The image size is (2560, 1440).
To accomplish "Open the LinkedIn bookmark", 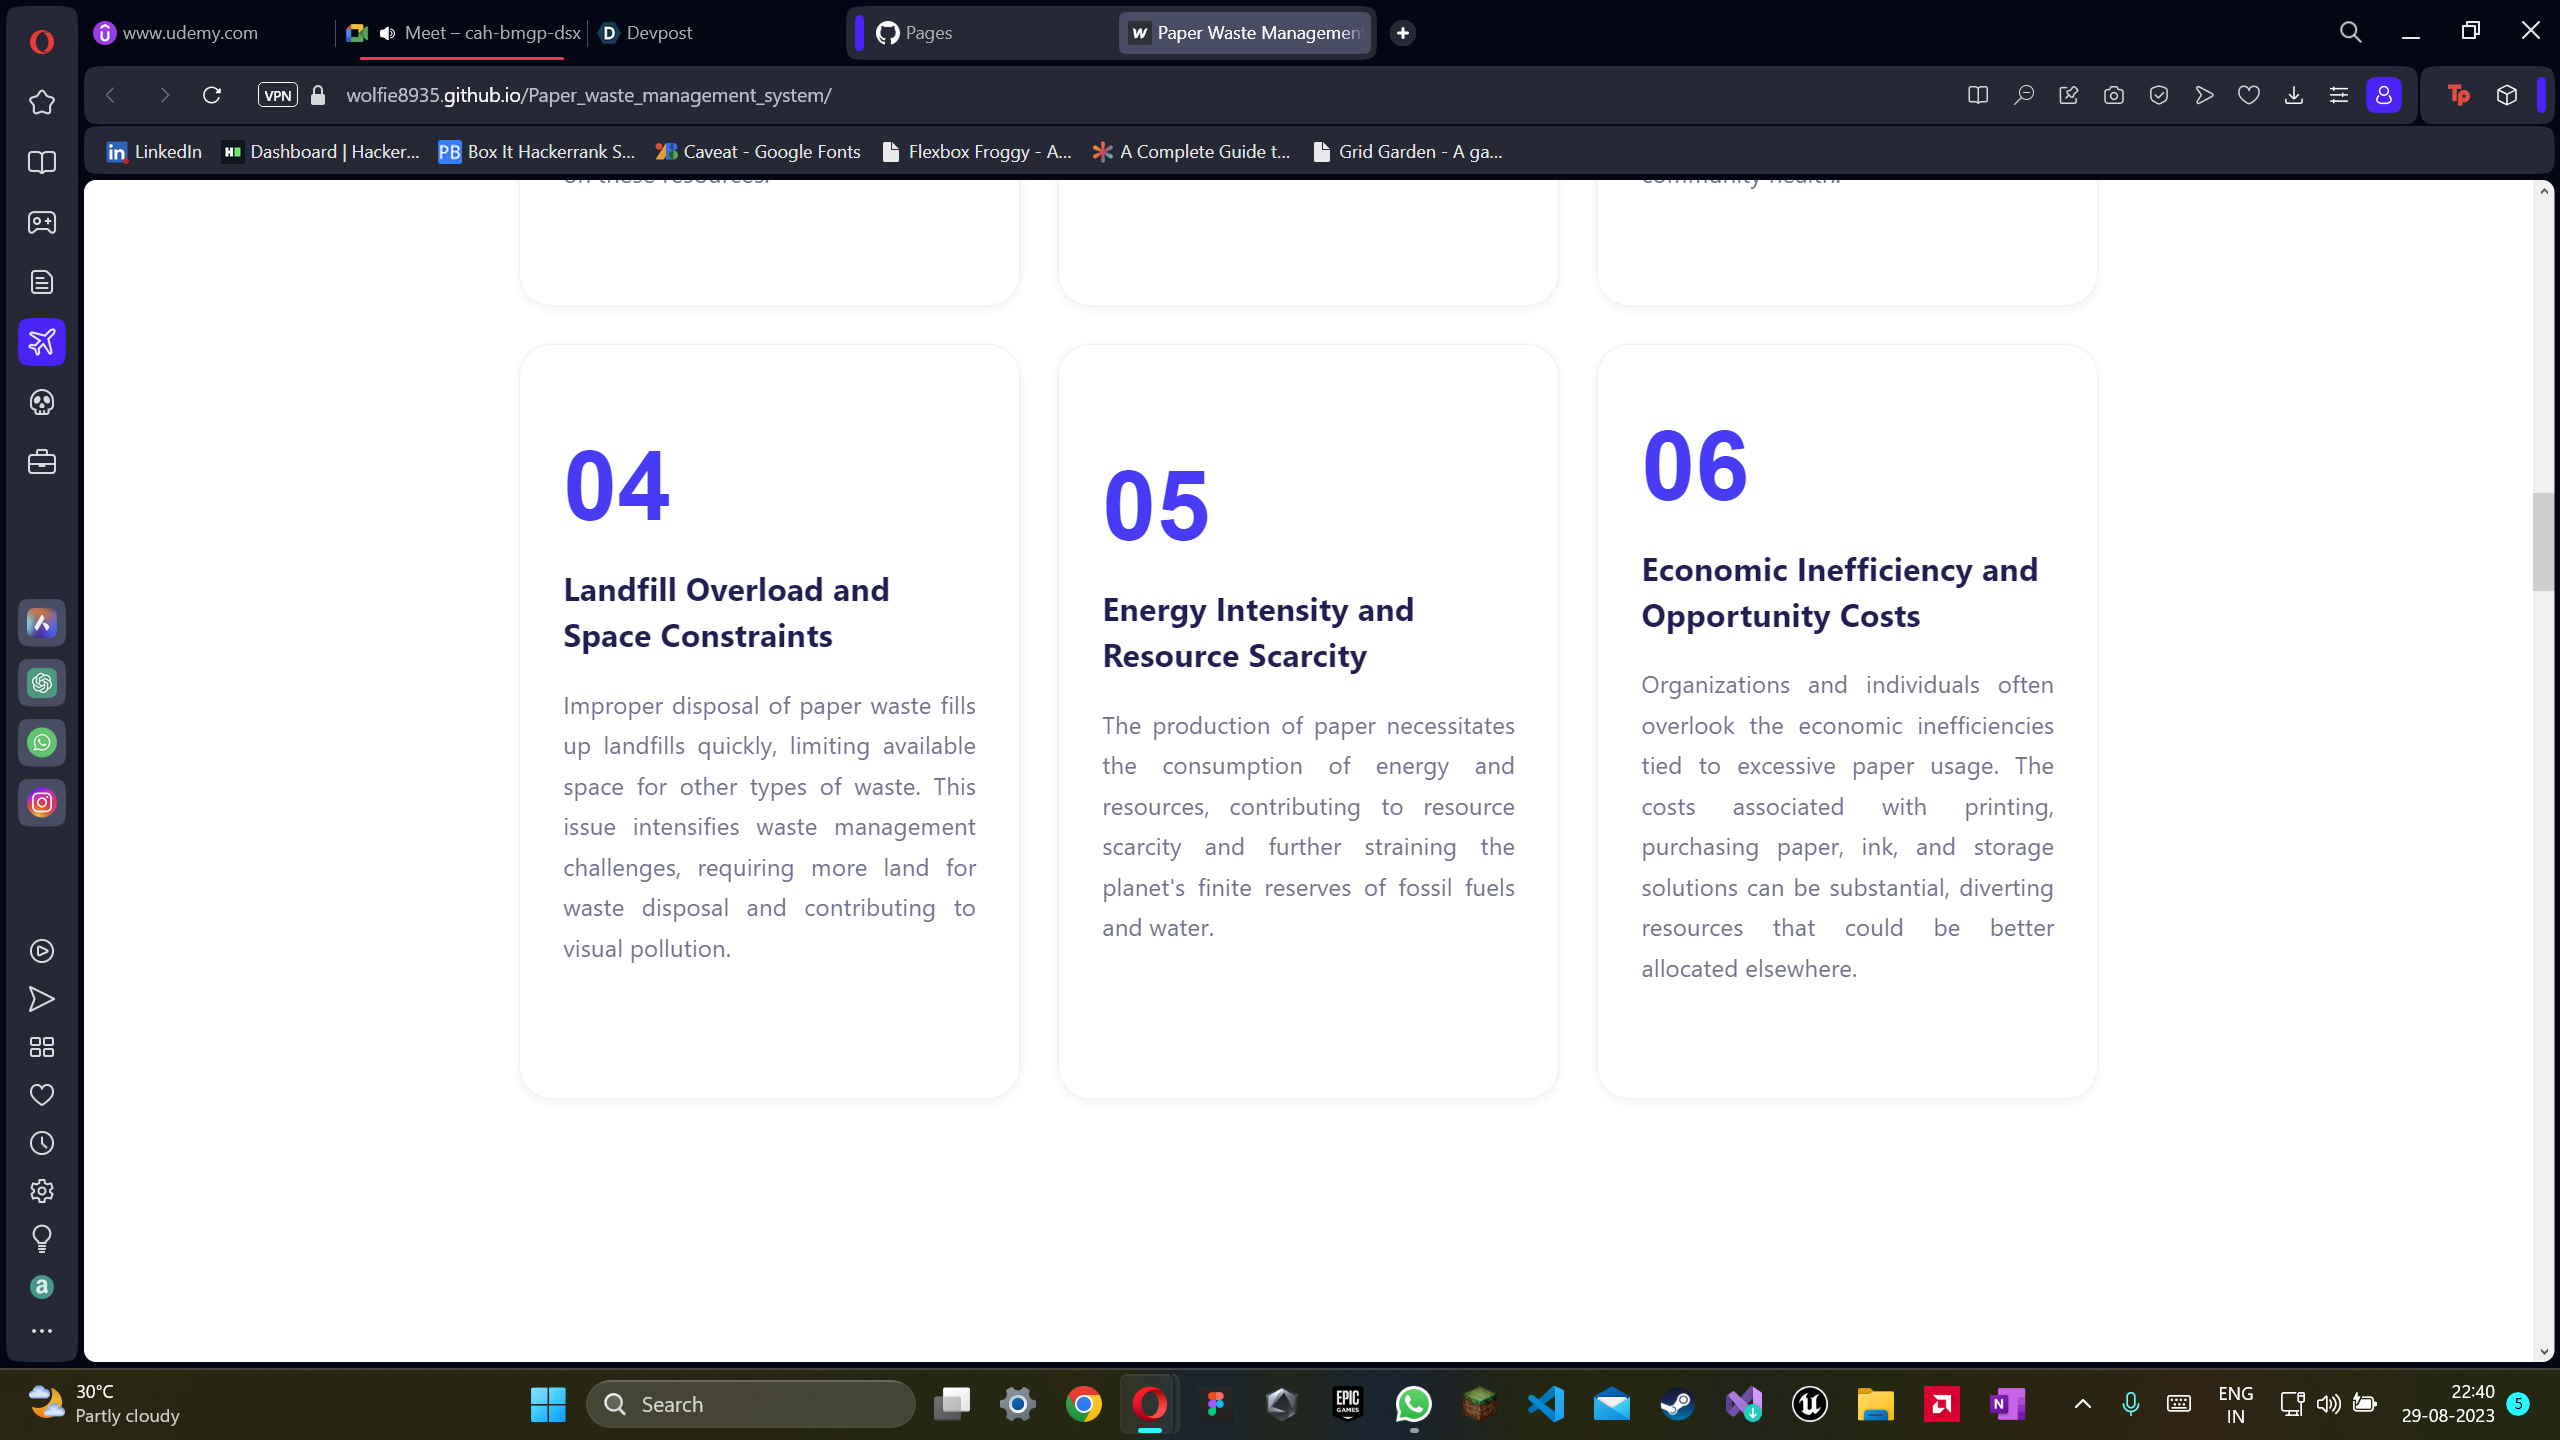I will click(154, 151).
